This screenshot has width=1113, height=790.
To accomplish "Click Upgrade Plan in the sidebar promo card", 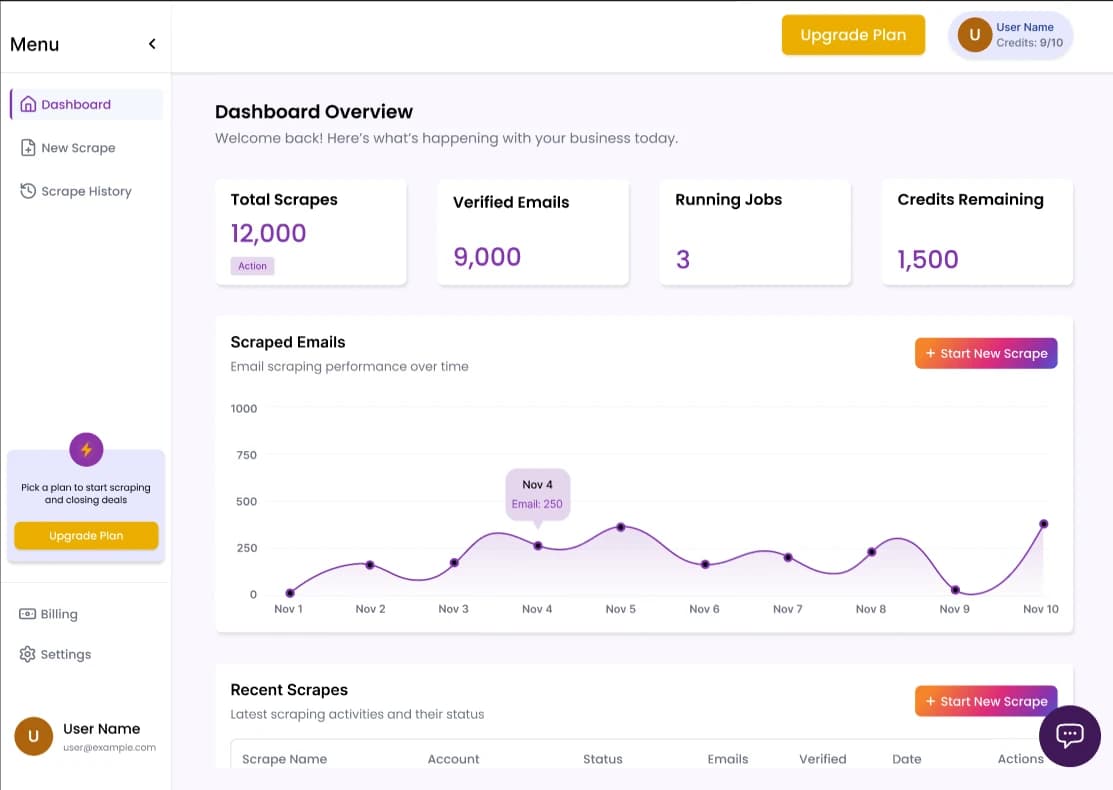I will 86,536.
